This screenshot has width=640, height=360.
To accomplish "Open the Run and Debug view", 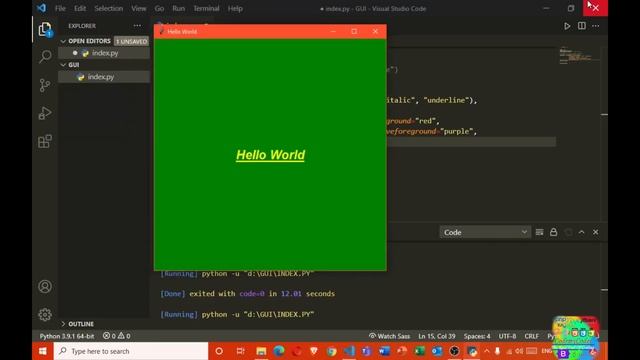I will click(45, 113).
